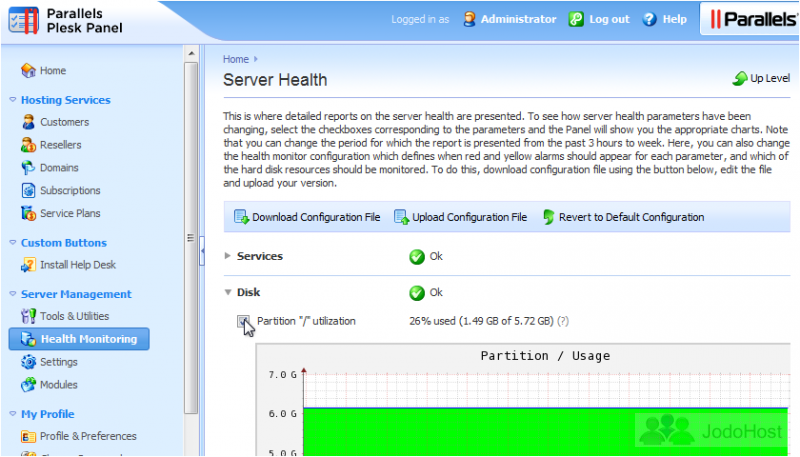Click the Hosting Services group heading
800x457 pixels.
66,100
